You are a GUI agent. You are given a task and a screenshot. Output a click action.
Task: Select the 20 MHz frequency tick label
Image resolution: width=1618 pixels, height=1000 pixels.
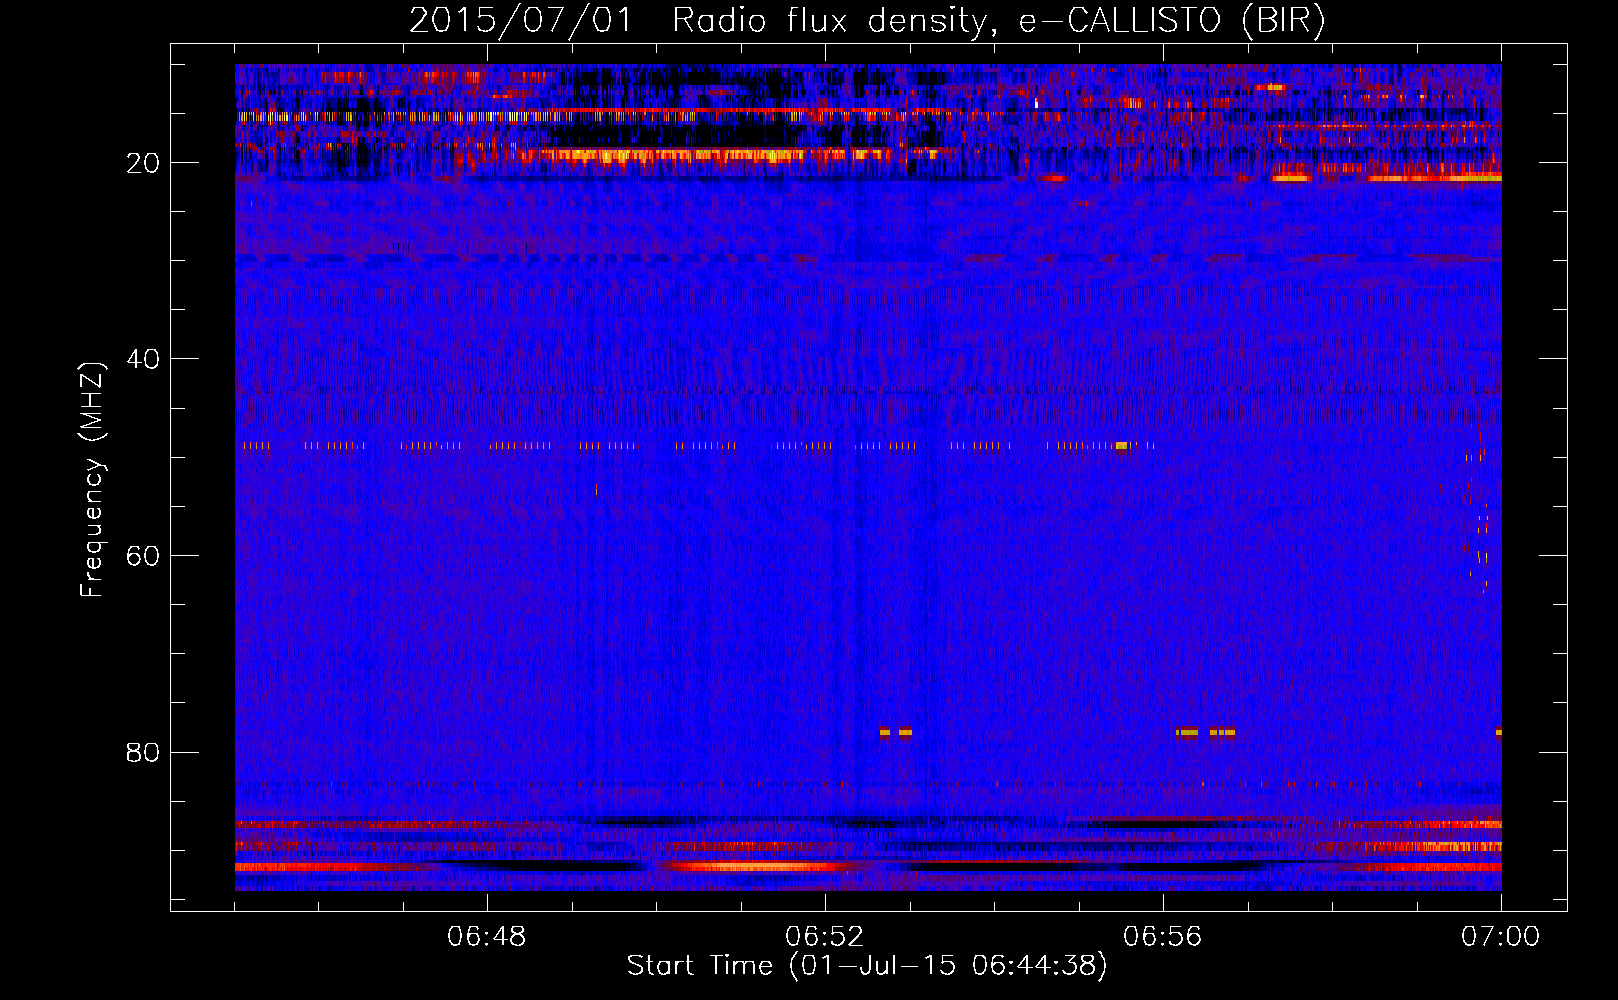click(144, 163)
